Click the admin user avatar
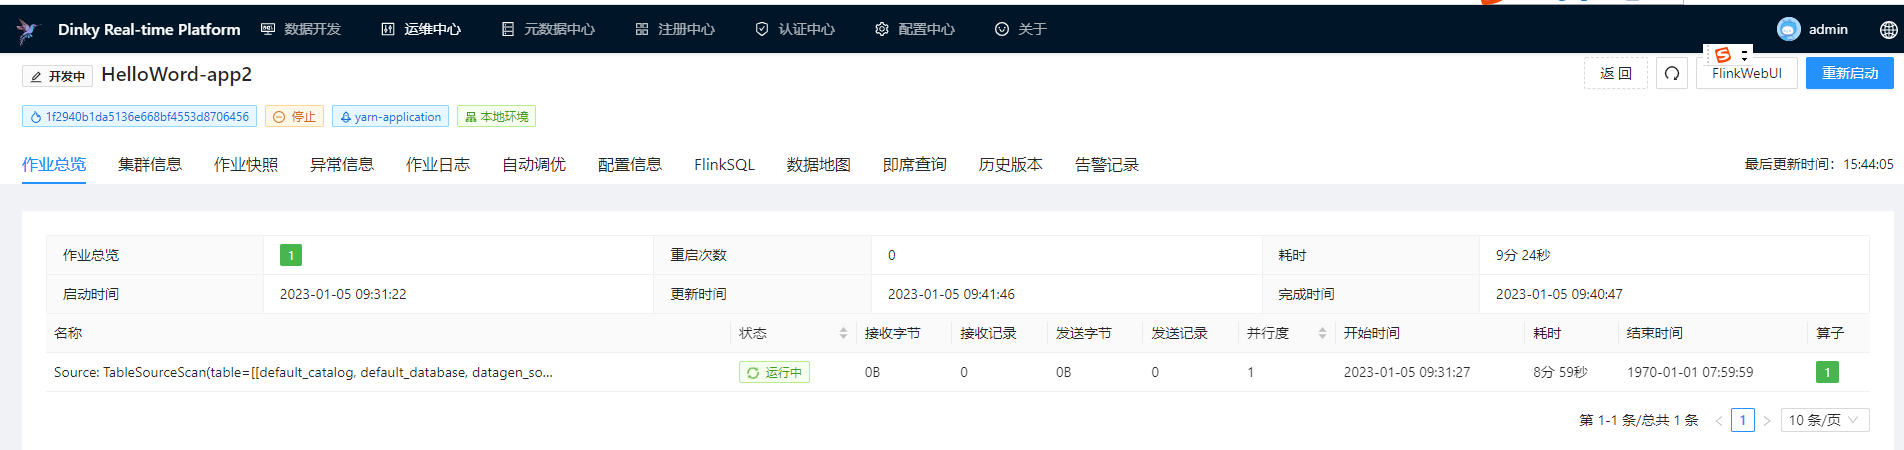The image size is (1904, 450). point(1789,29)
